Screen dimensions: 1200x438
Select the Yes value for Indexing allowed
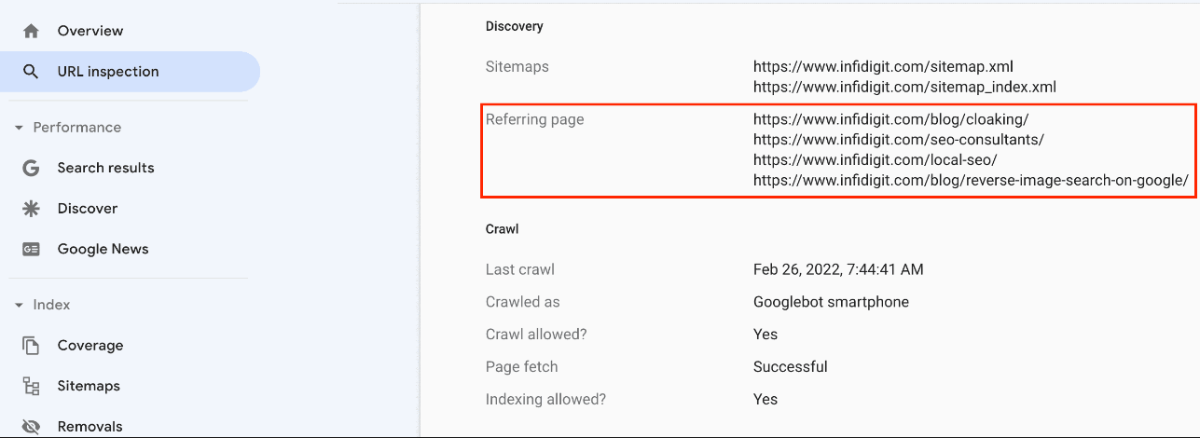765,399
